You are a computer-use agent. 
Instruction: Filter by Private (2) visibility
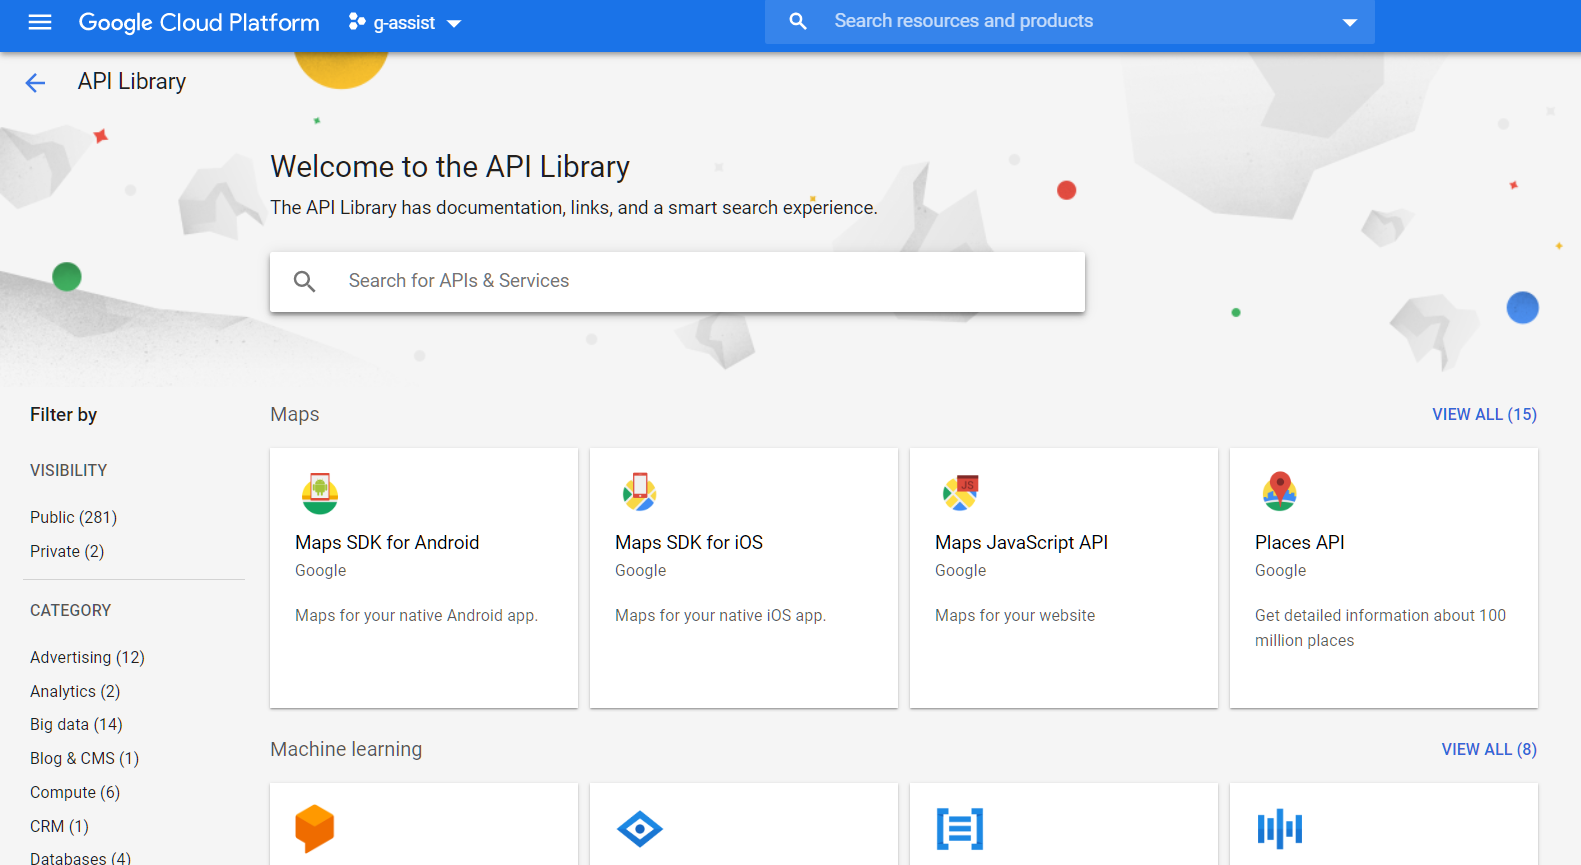click(x=67, y=551)
